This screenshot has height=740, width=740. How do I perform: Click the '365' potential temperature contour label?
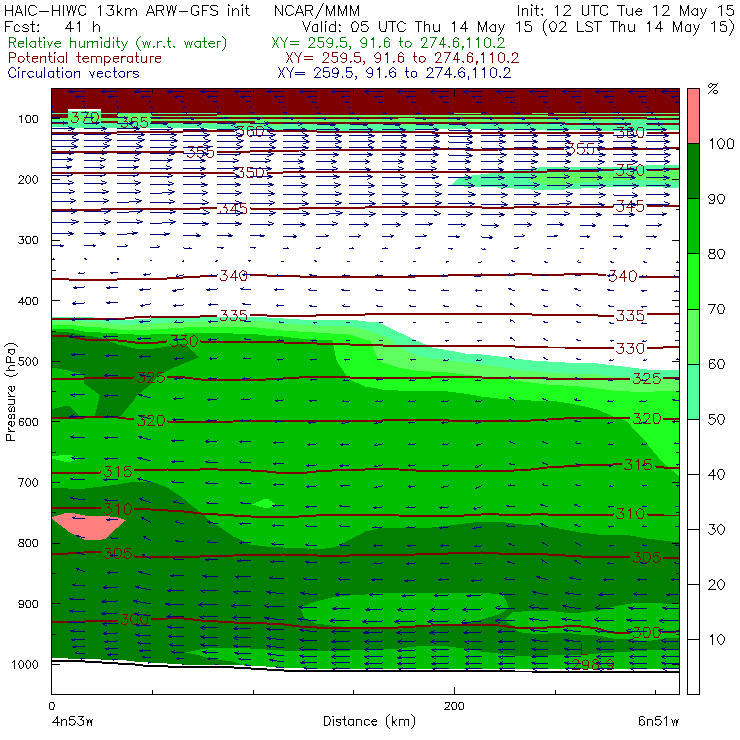pyautogui.click(x=135, y=123)
